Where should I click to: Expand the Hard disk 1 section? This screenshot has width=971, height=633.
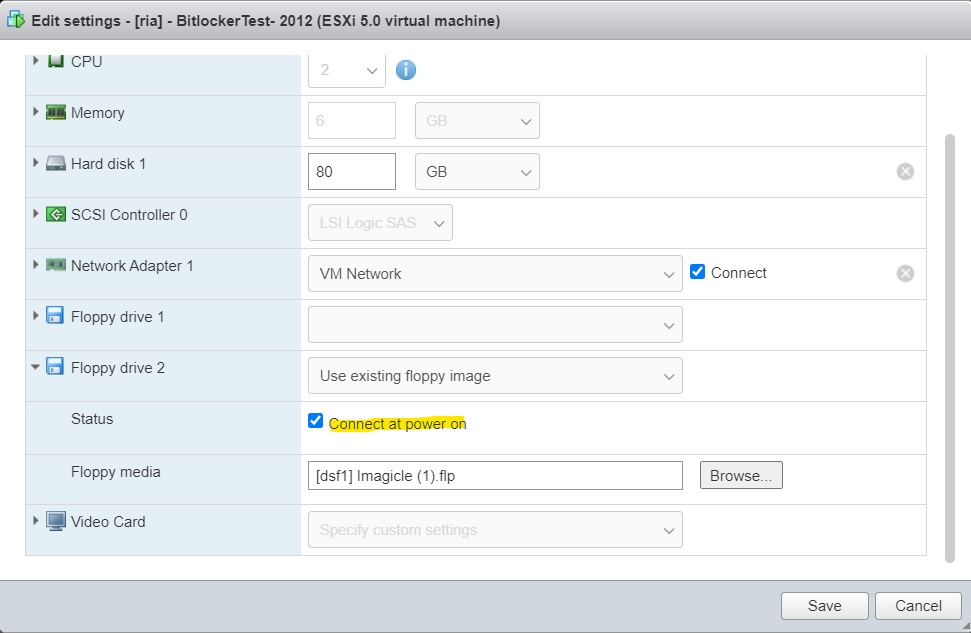36,164
